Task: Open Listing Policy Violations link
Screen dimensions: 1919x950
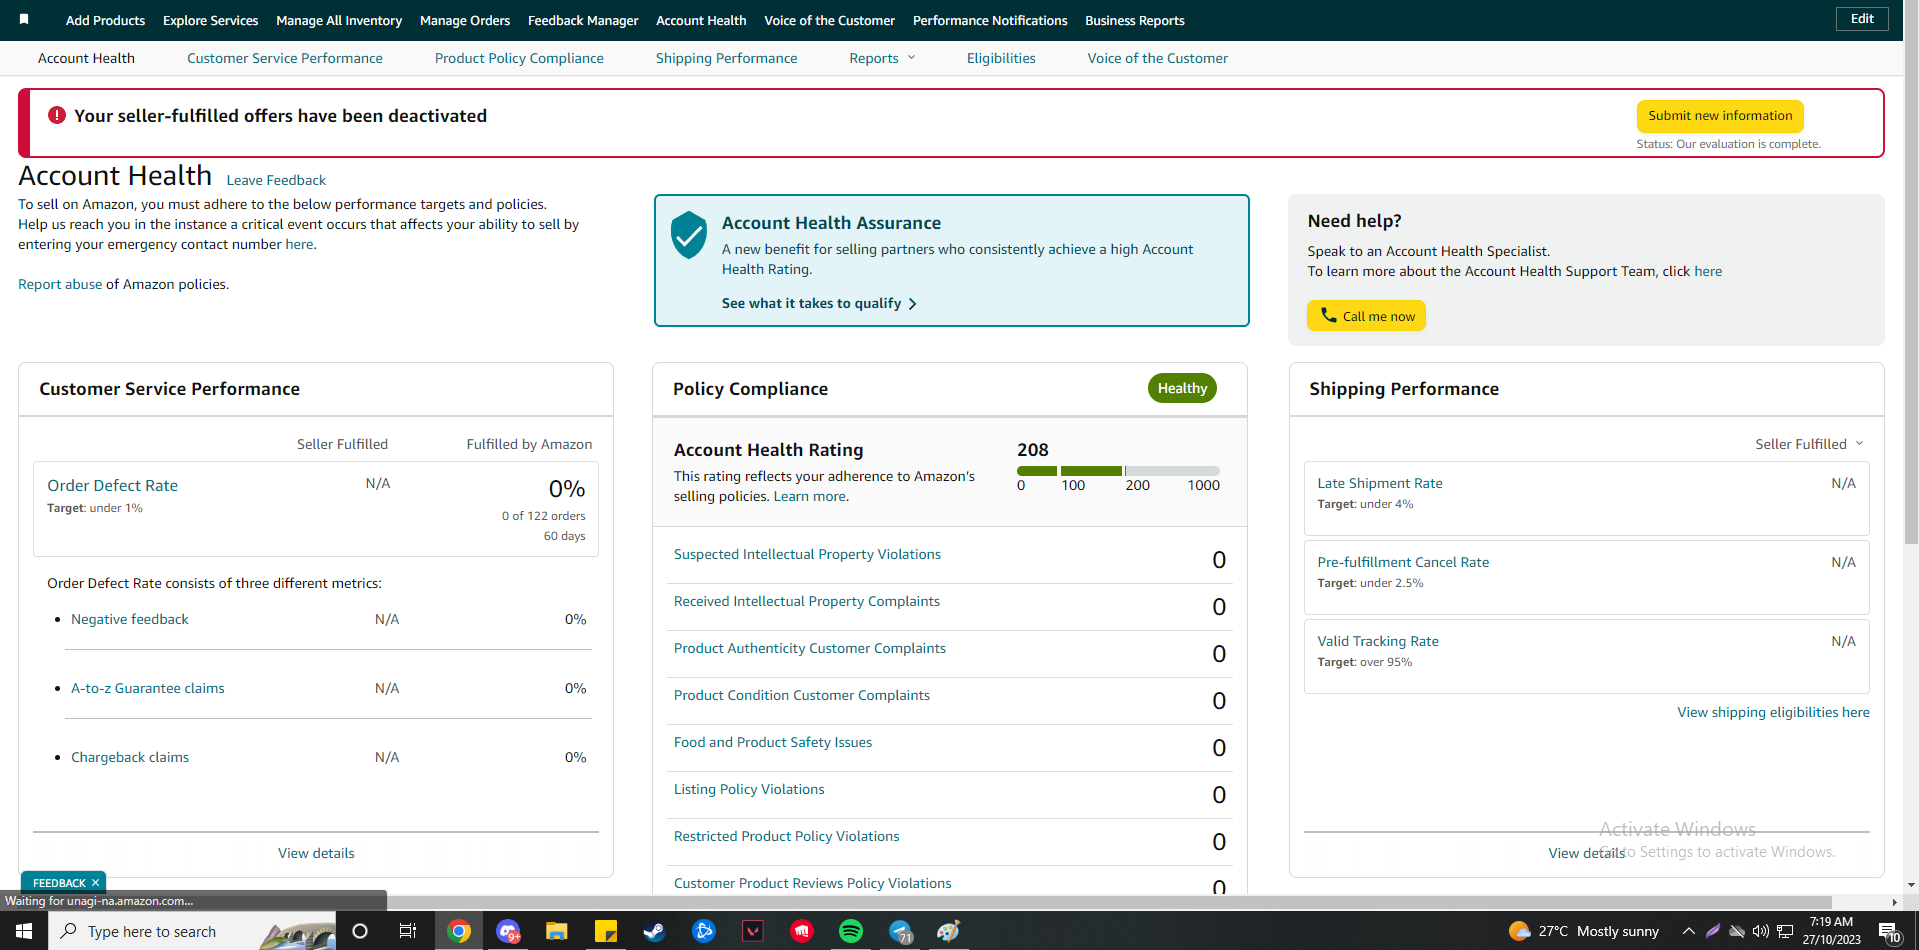Action: [x=749, y=789]
